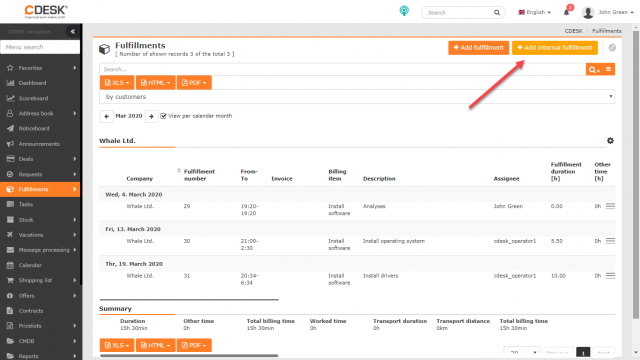Click the orange search magnifier button
This screenshot has width=640, height=360.
point(593,69)
